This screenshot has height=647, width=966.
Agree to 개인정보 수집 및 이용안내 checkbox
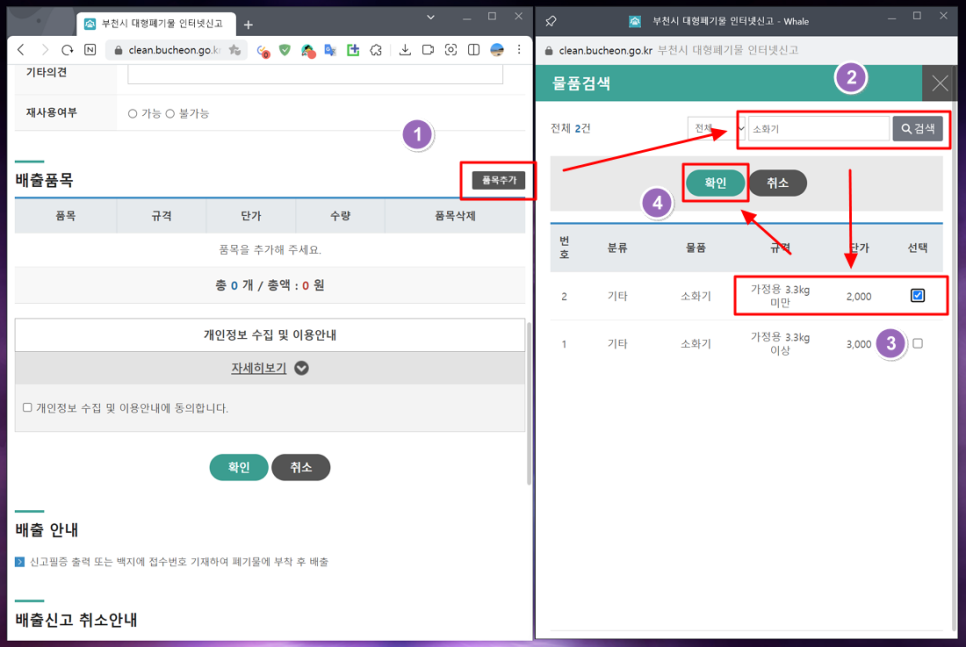pyautogui.click(x=27, y=407)
